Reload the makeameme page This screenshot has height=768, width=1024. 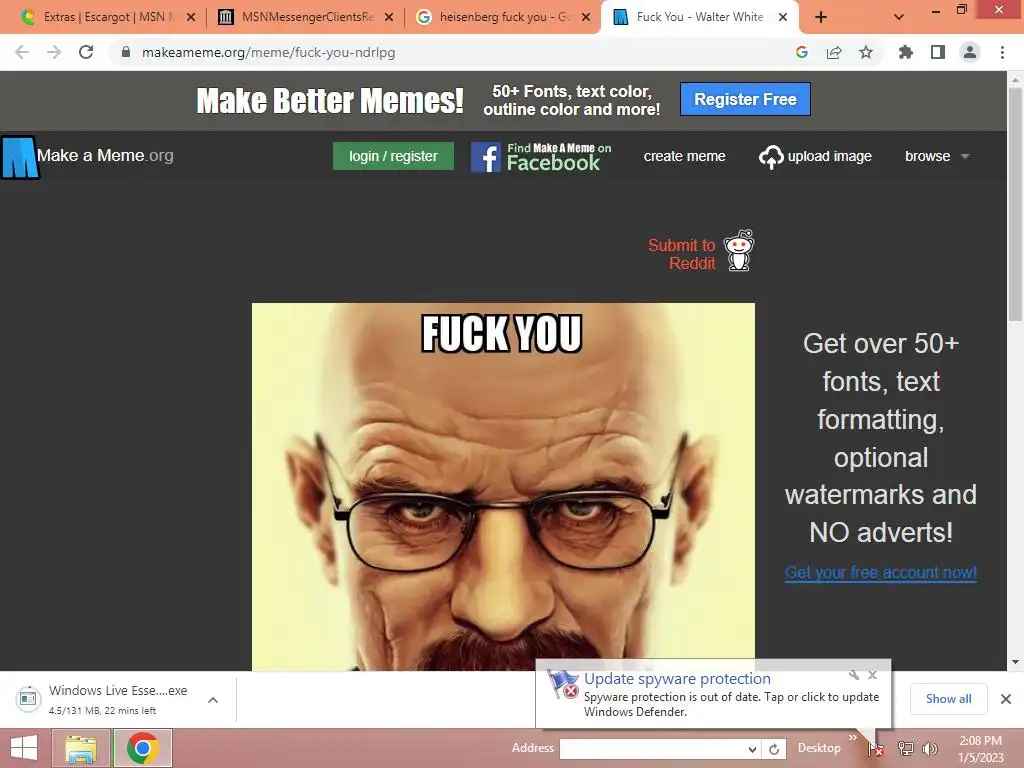tap(86, 52)
